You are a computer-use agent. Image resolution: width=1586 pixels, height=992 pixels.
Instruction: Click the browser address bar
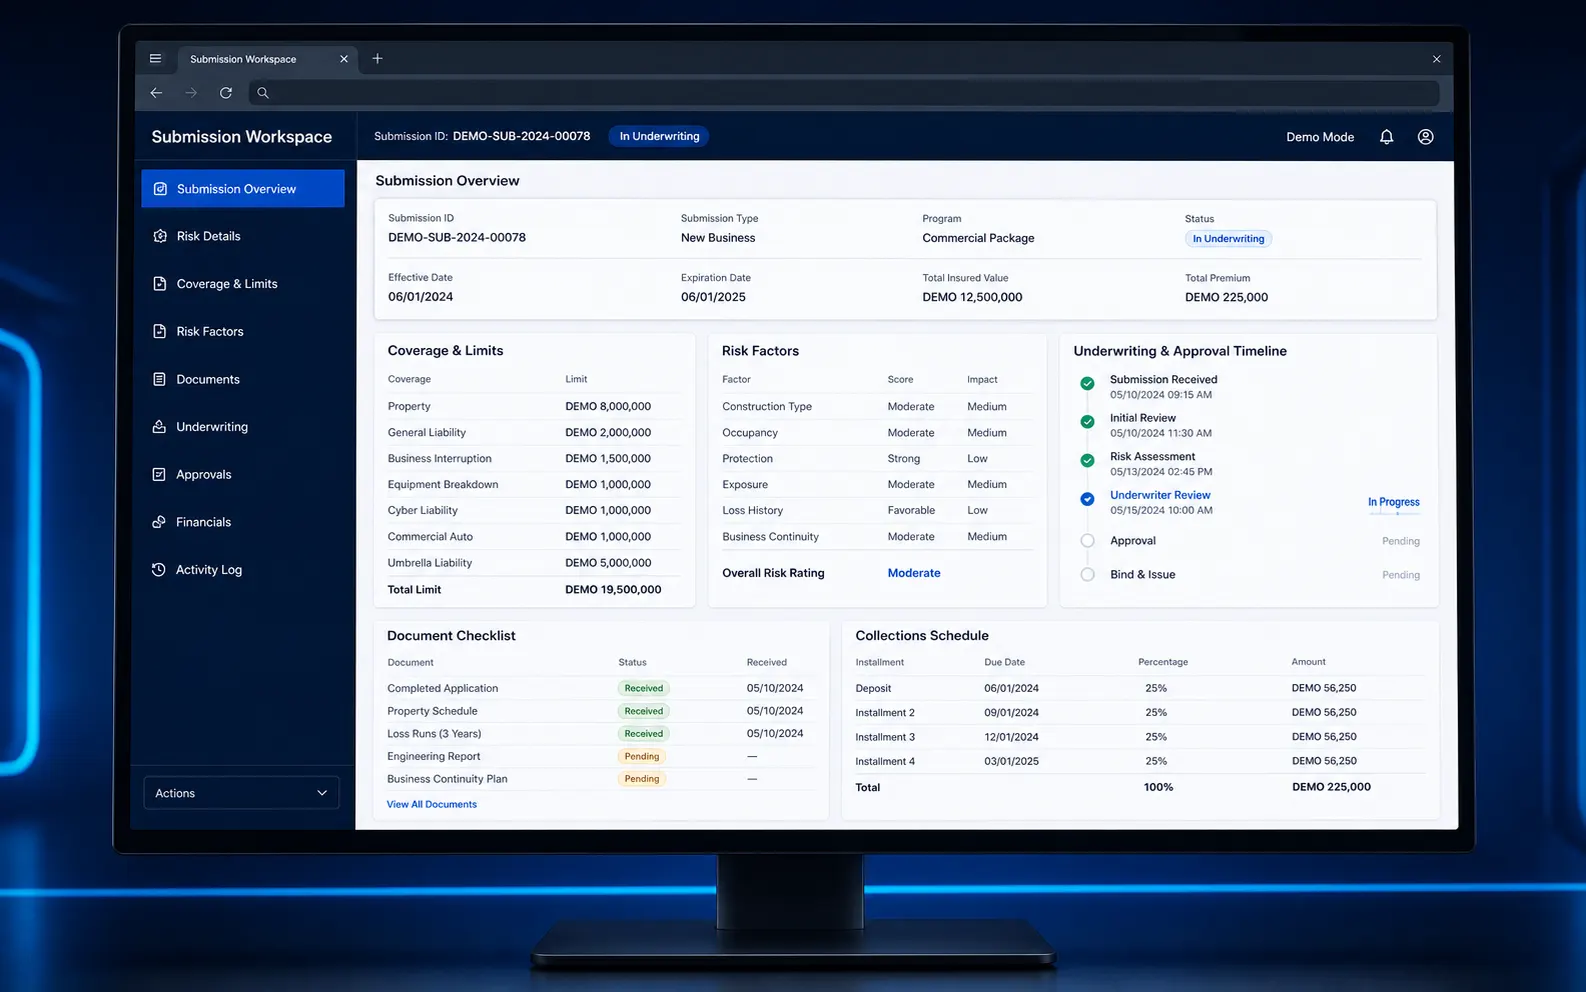(843, 93)
